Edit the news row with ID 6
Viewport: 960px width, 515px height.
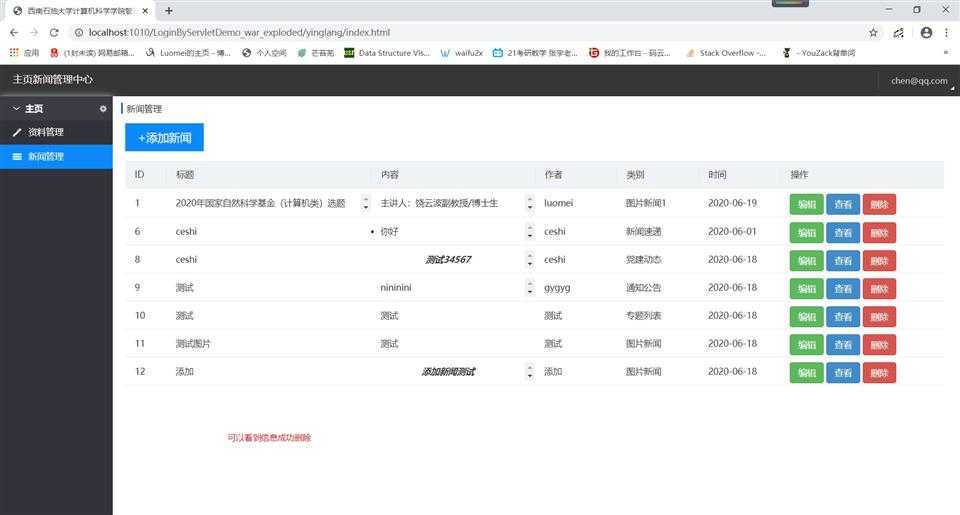[x=806, y=233]
